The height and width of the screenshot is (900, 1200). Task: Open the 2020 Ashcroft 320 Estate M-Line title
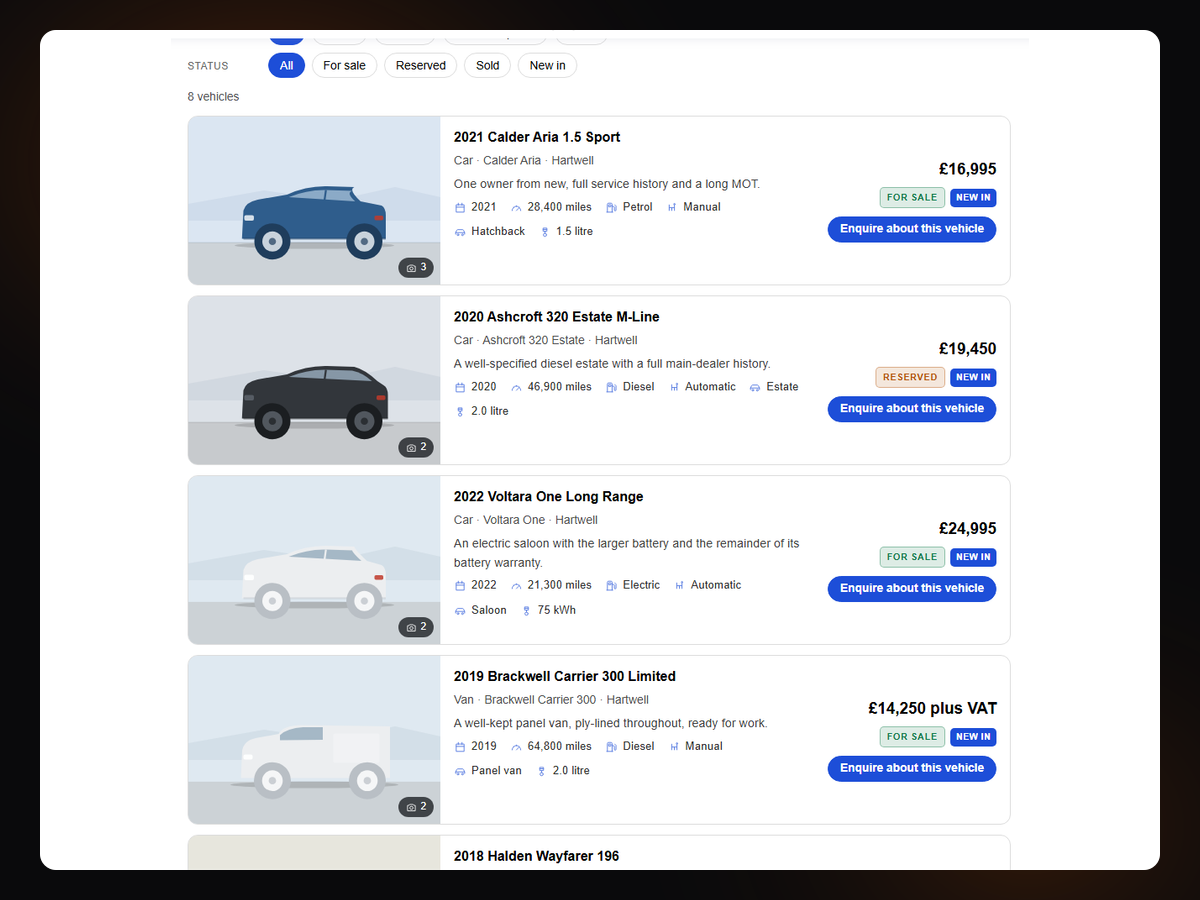(556, 317)
